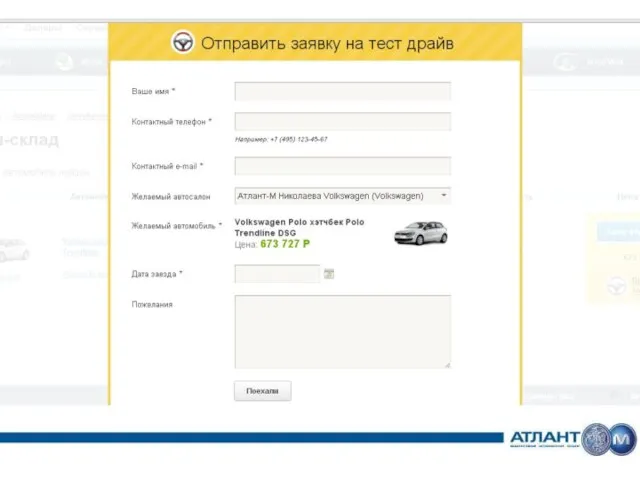
Task: Click the Volkswagen Polo Trendline DSG title
Action: point(299,227)
